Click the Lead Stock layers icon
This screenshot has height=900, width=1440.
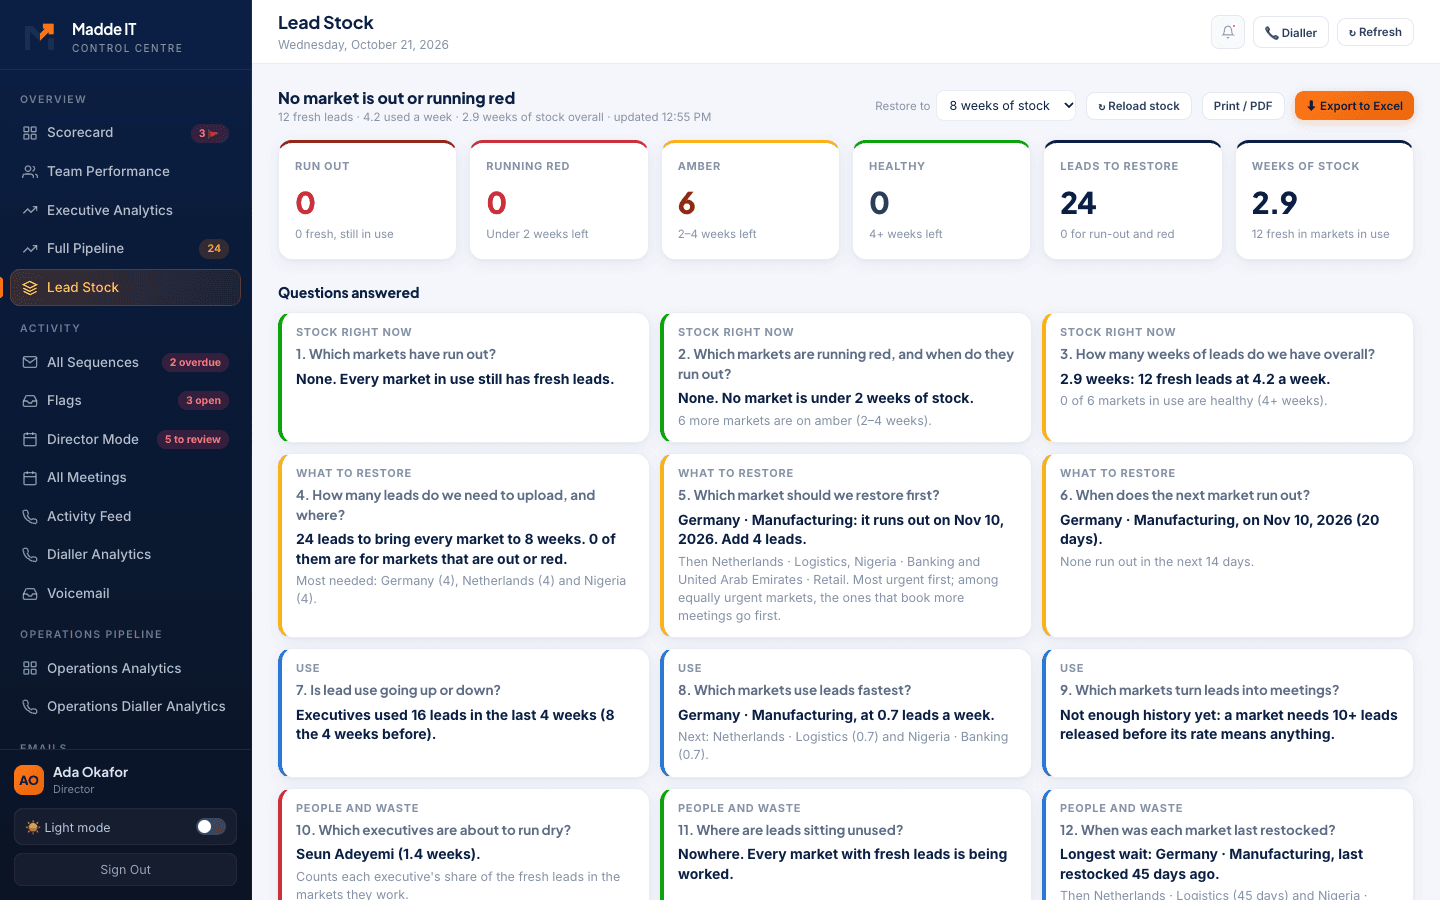[x=30, y=288]
